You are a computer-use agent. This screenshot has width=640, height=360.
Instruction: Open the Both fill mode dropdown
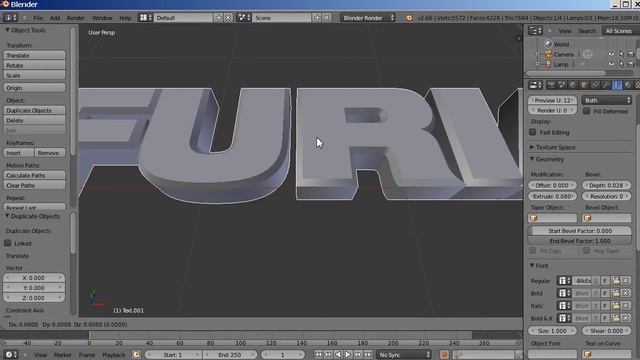tap(607, 100)
